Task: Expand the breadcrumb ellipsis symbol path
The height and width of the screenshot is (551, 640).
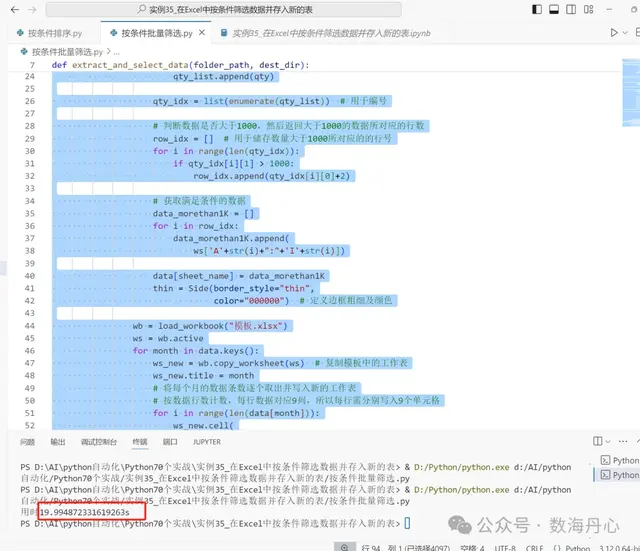Action: pyautogui.click(x=116, y=52)
